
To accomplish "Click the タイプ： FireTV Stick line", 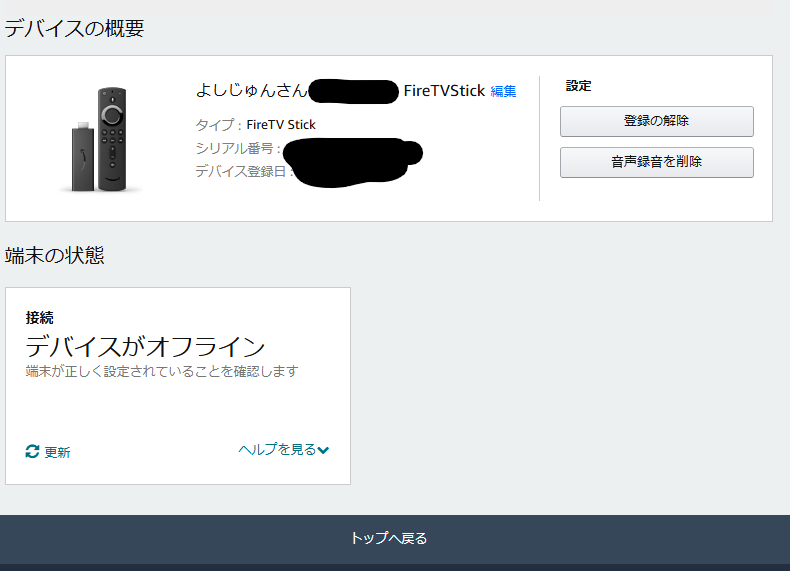I will [255, 124].
